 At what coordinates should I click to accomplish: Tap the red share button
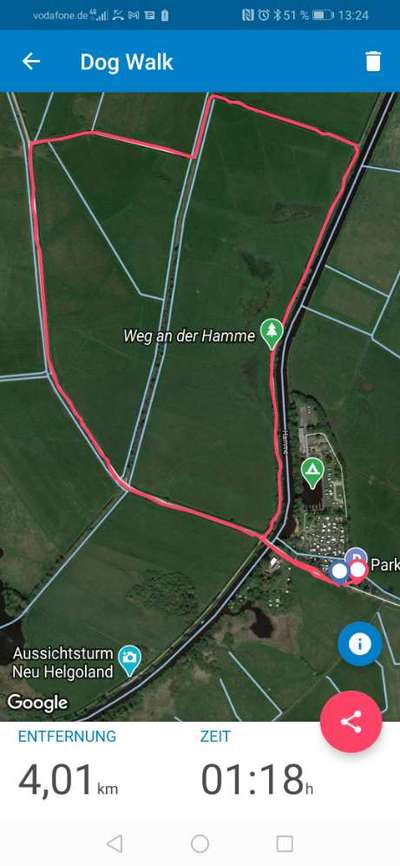[x=351, y=721]
